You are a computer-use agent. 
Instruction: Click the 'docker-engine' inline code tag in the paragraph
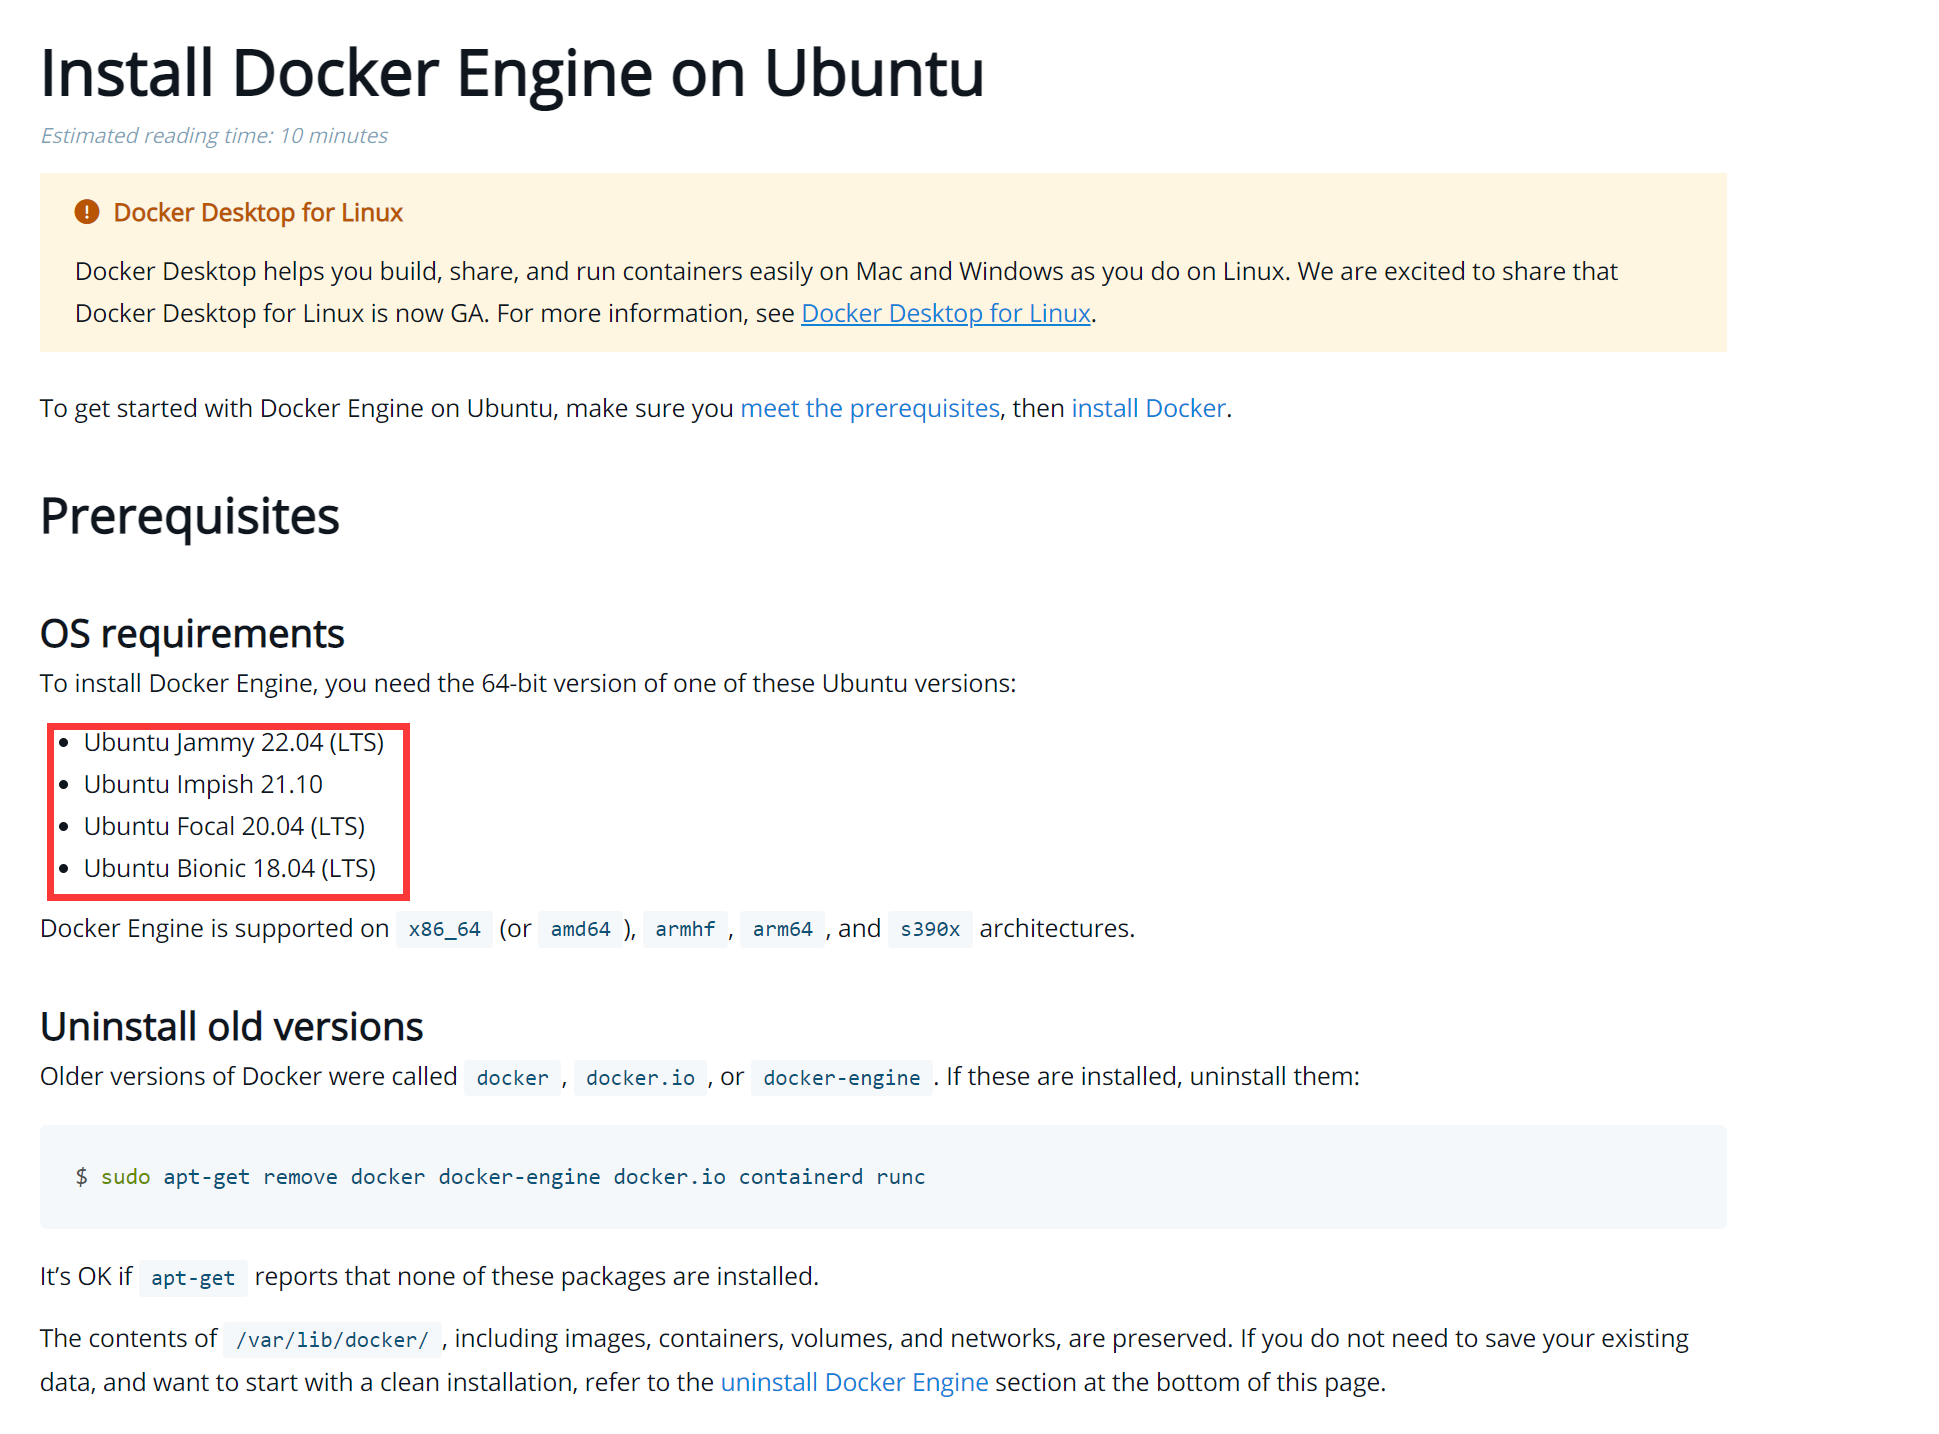[842, 1077]
